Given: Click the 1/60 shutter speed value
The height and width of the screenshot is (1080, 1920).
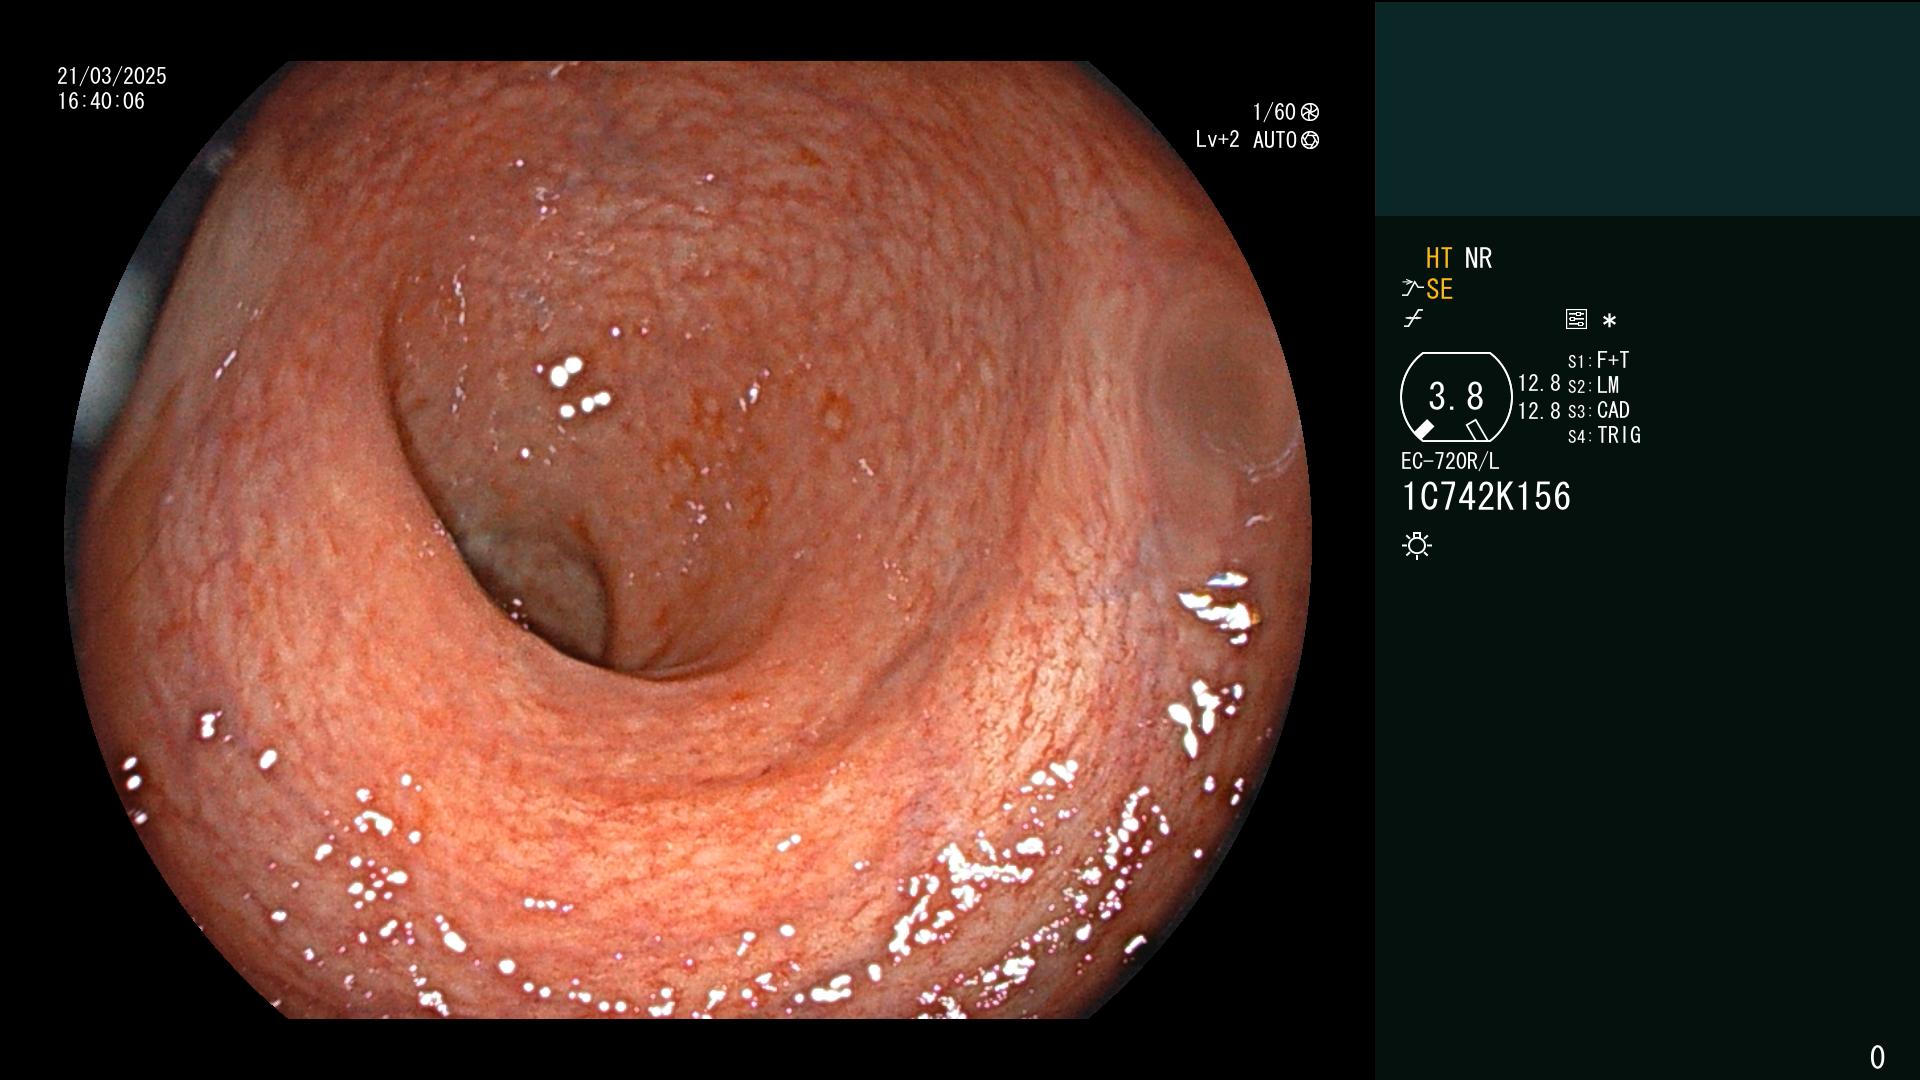Looking at the screenshot, I should pyautogui.click(x=1274, y=112).
